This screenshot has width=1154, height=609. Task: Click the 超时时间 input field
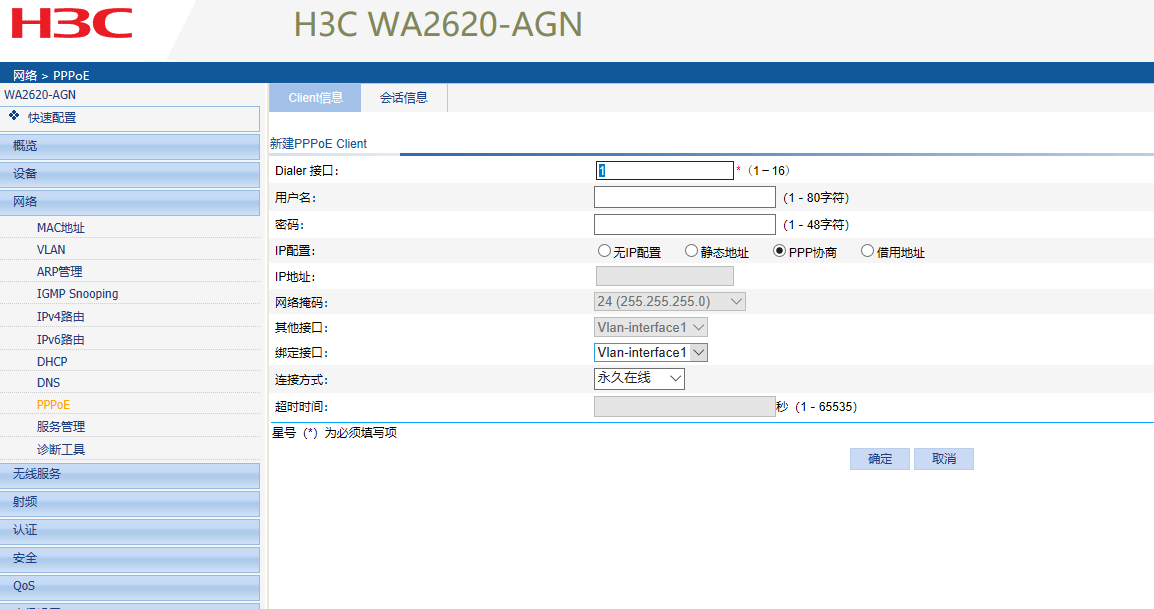(684, 406)
